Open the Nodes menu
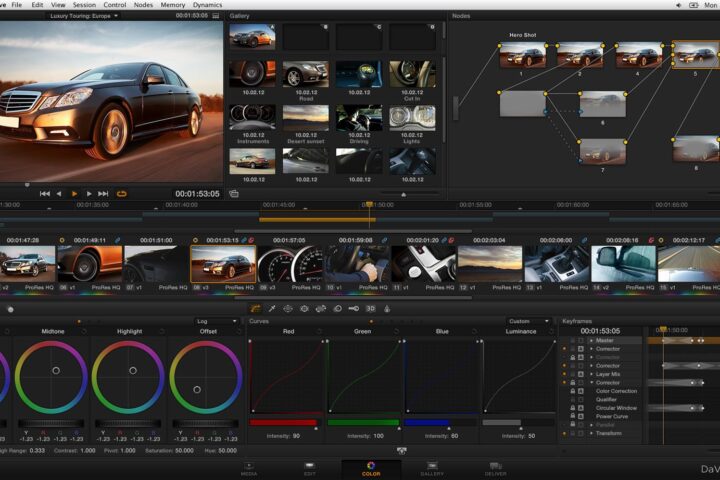Screen dimensions: 720x480 (x=143, y=5)
